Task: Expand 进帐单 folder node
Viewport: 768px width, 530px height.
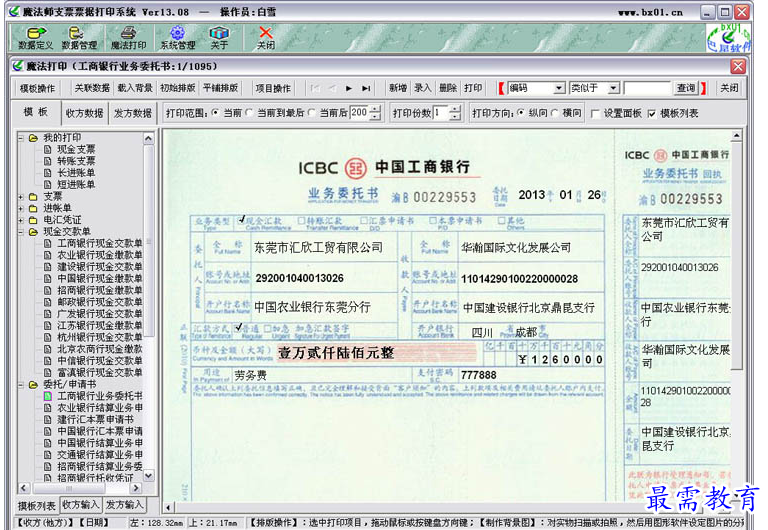Action: tap(21, 208)
